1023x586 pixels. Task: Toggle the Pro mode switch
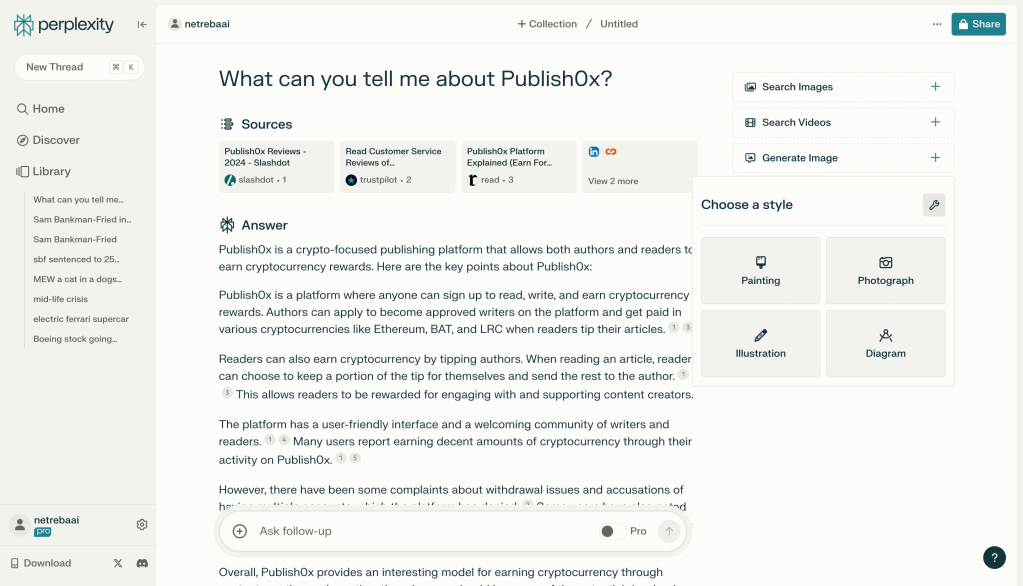click(x=611, y=531)
